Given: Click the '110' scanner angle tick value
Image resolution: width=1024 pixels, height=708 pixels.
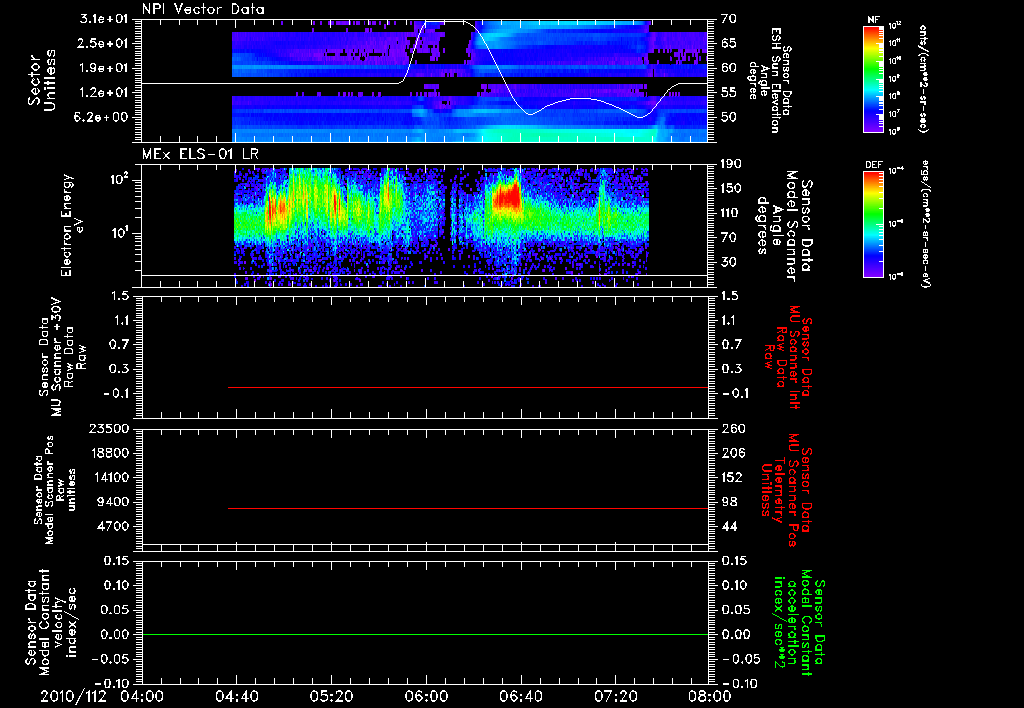Looking at the screenshot, I should [x=731, y=213].
